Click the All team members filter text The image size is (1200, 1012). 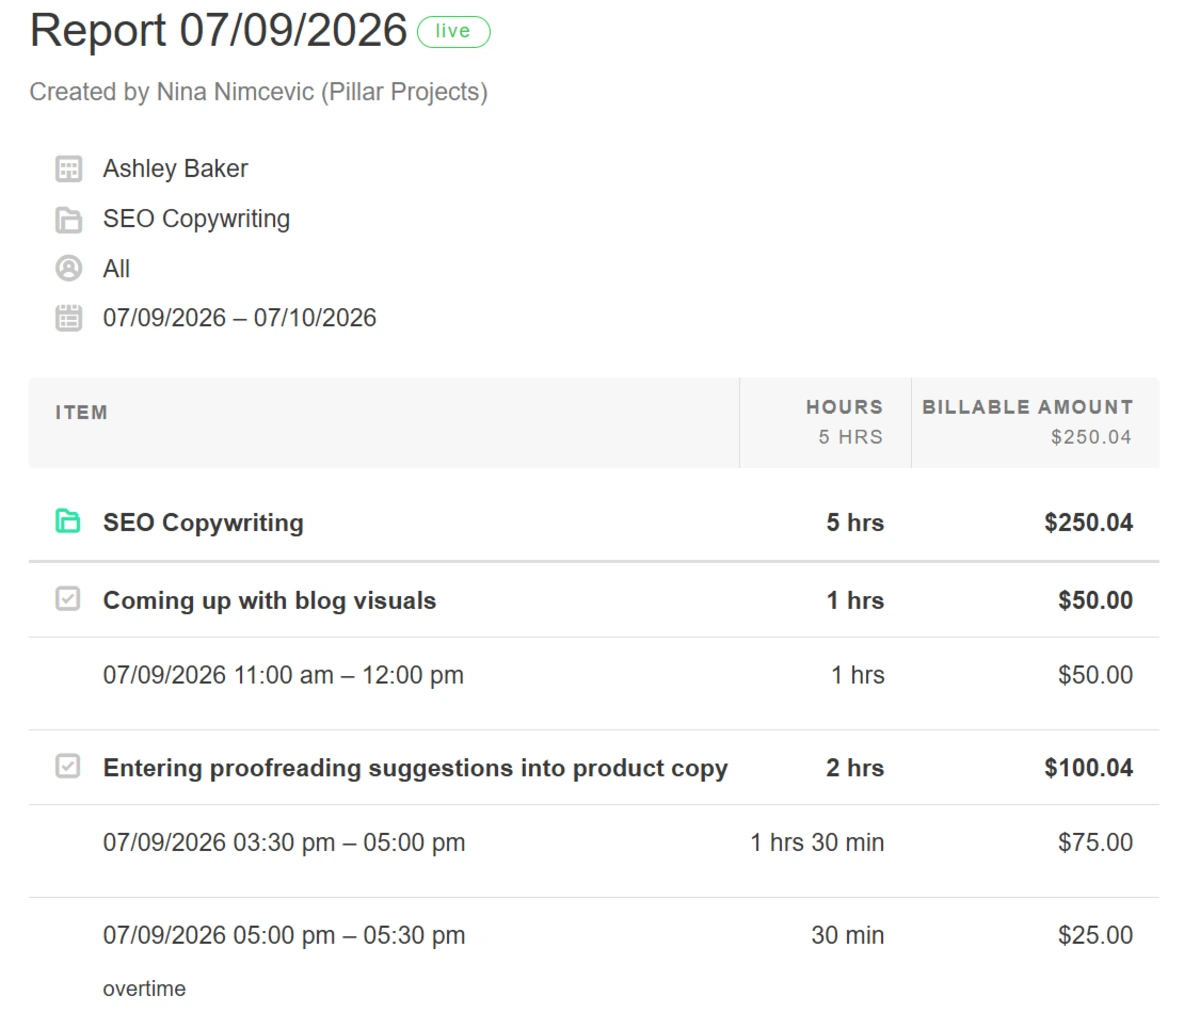click(116, 268)
